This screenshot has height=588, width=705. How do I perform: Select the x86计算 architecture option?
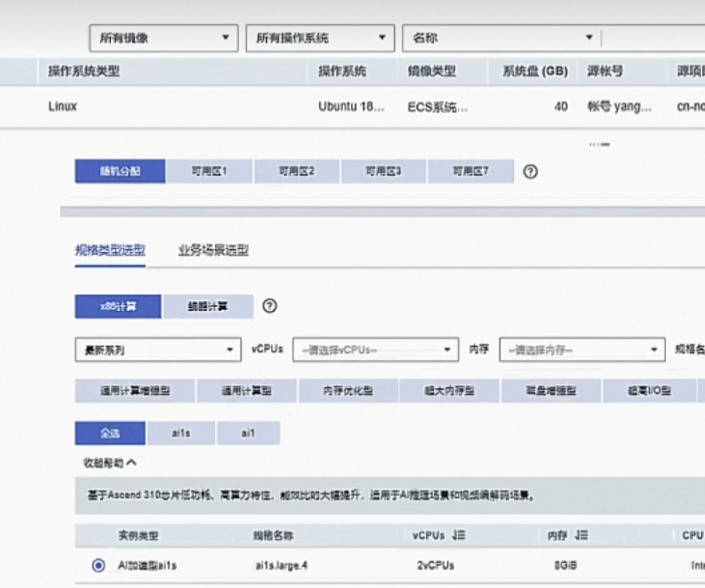pos(118,307)
